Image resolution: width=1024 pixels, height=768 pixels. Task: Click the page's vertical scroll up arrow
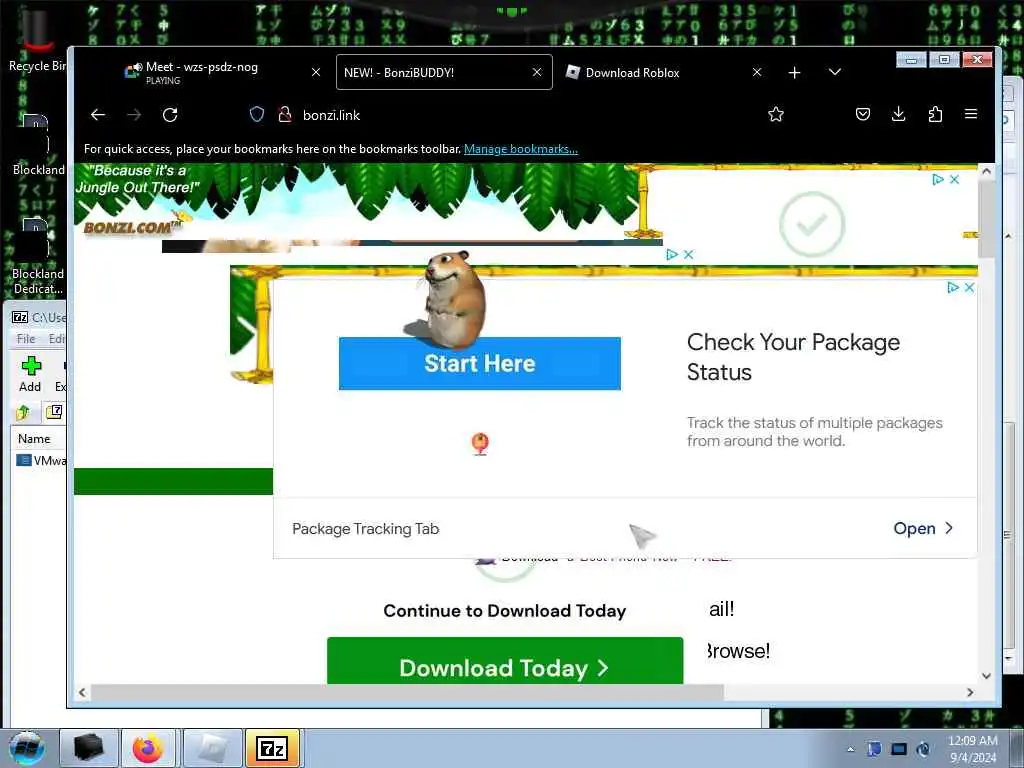point(986,171)
